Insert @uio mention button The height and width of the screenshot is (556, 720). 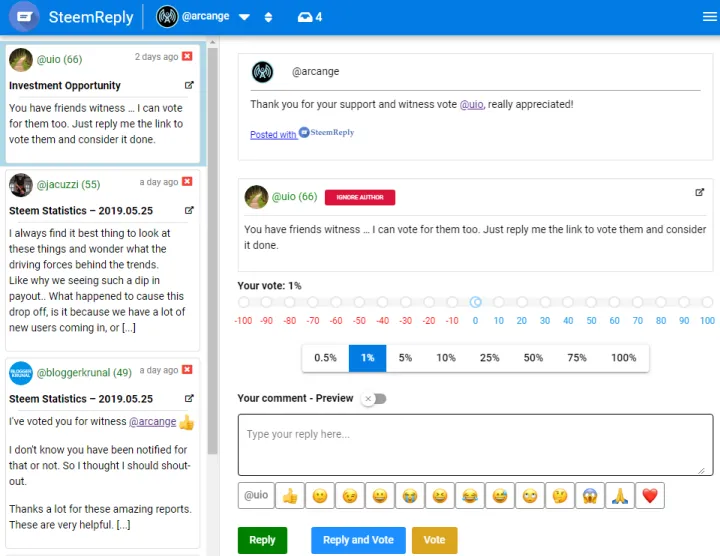[256, 495]
